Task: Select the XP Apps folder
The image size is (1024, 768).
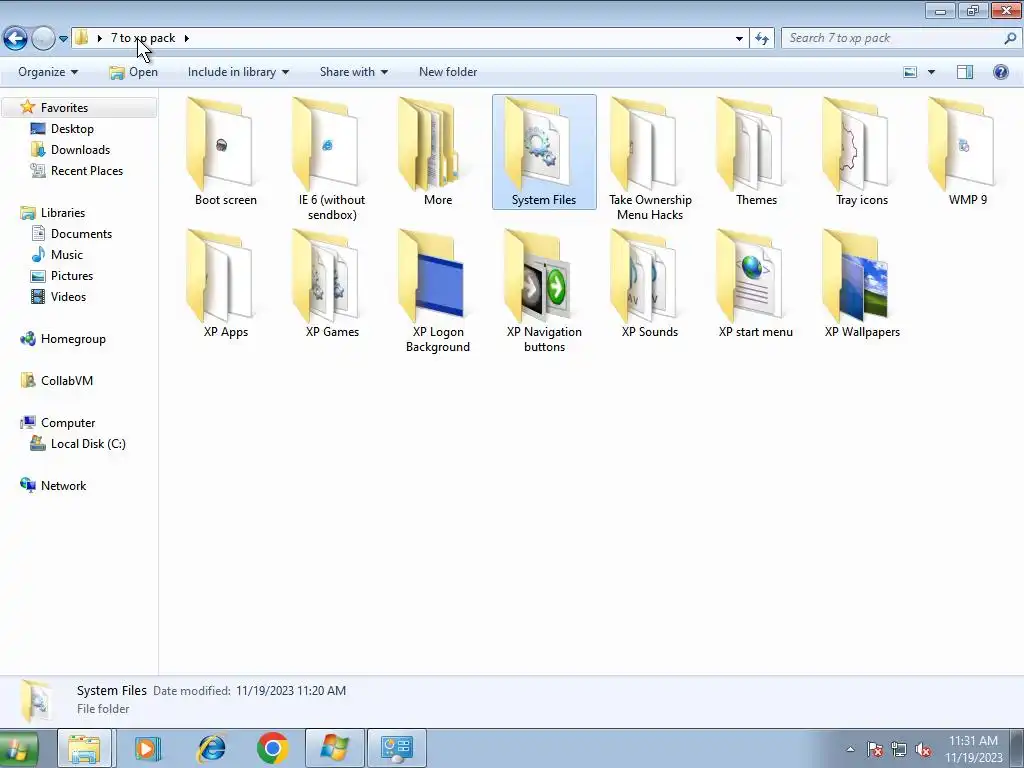Action: (225, 283)
